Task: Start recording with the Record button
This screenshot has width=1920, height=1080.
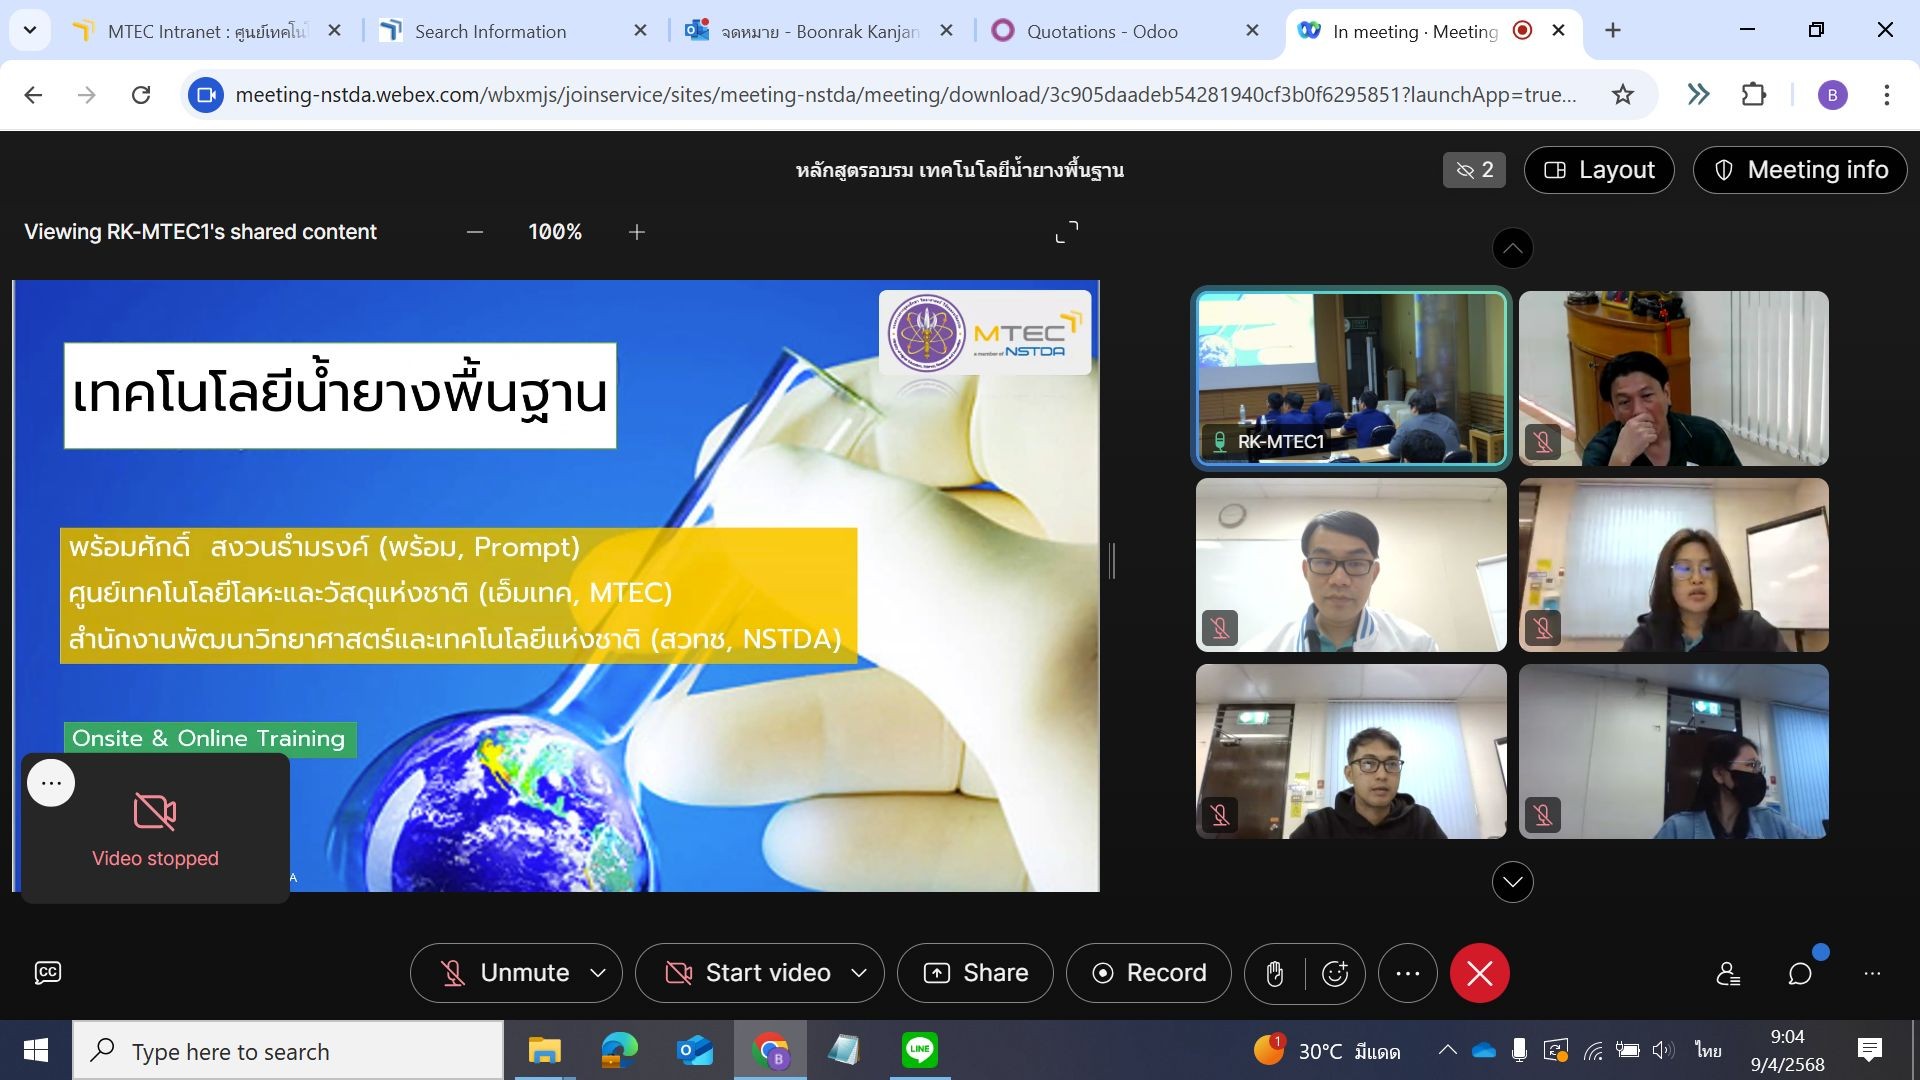Action: point(1148,973)
